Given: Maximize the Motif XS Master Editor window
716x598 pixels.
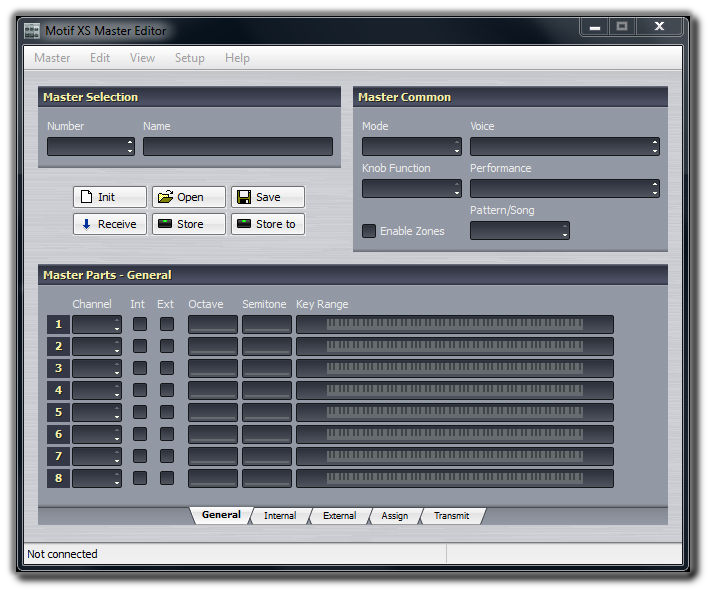Looking at the screenshot, I should point(622,26).
